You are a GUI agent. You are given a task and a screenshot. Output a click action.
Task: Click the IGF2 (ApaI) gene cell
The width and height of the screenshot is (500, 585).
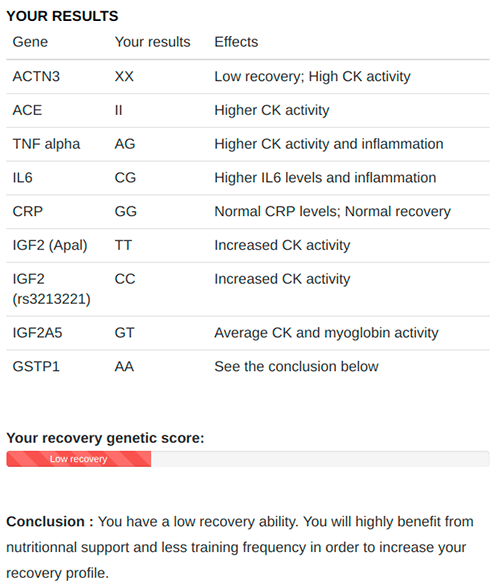[x=50, y=245]
